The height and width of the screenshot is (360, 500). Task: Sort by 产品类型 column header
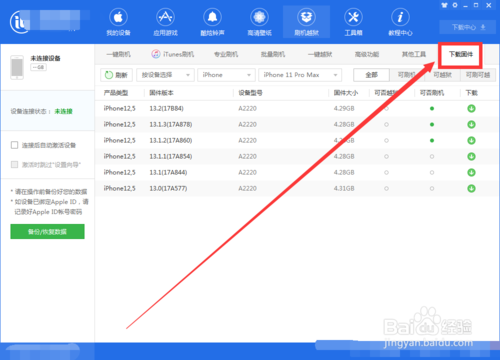point(116,93)
